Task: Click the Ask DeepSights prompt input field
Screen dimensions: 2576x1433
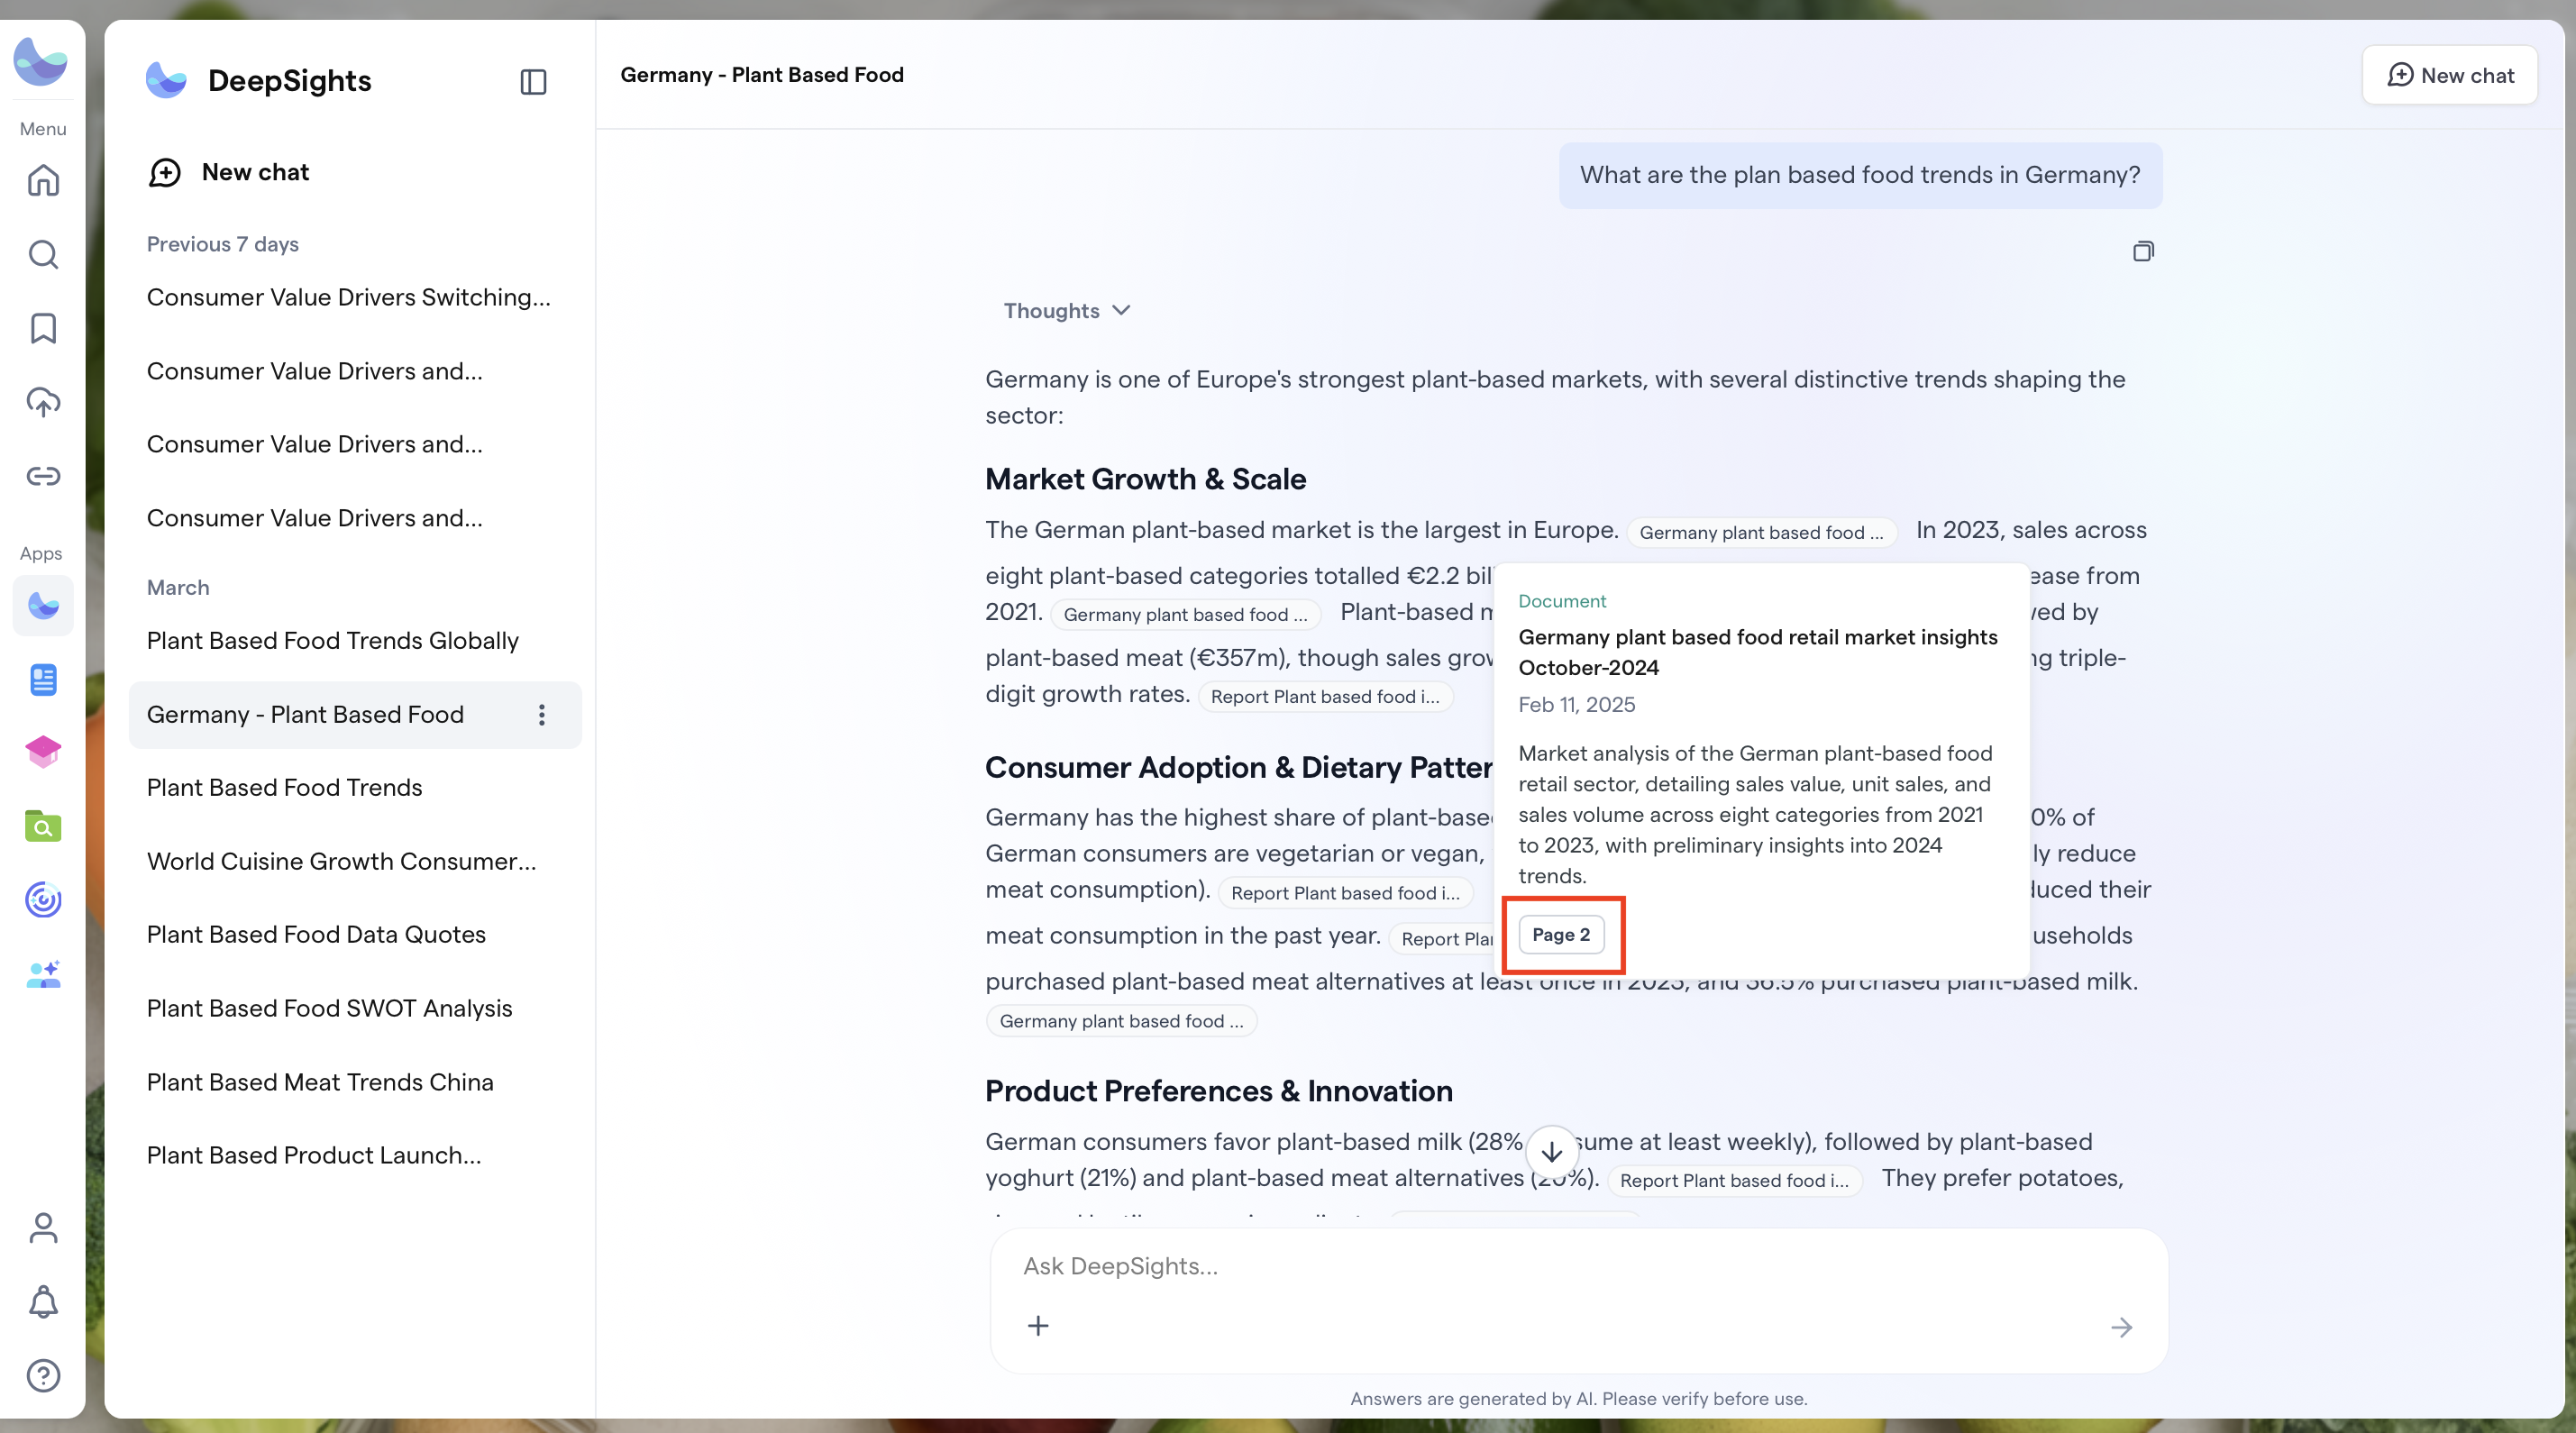Action: pos(1578,1267)
